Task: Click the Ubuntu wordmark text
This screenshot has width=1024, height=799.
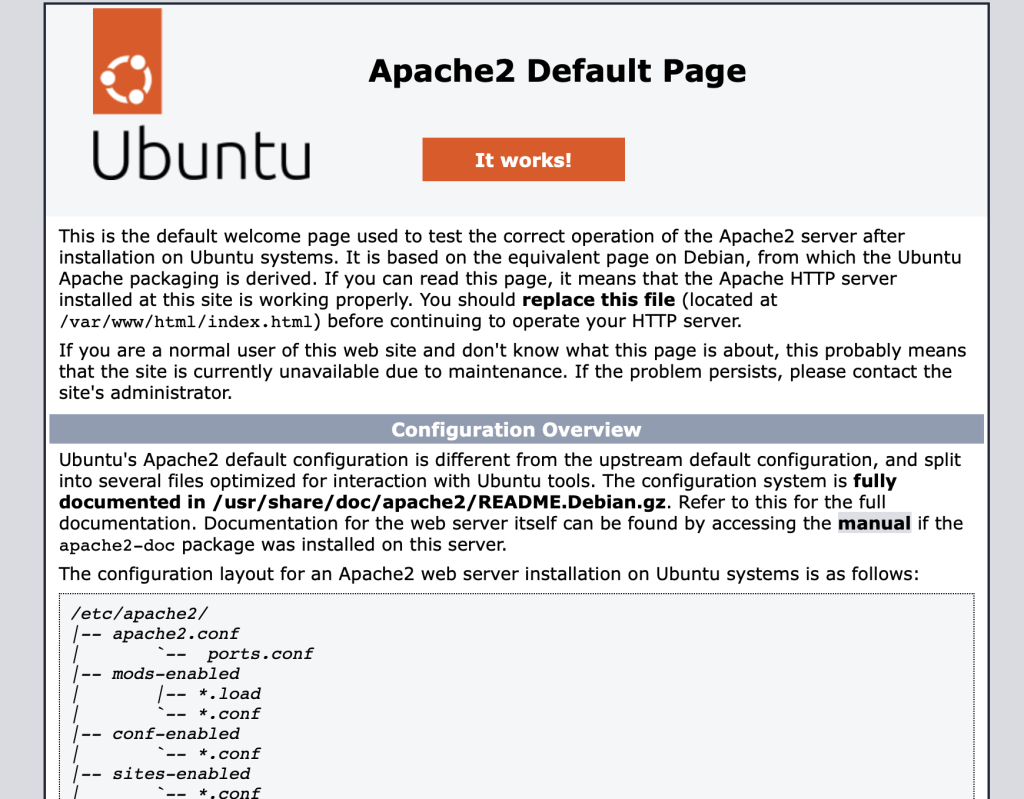Action: click(201, 155)
